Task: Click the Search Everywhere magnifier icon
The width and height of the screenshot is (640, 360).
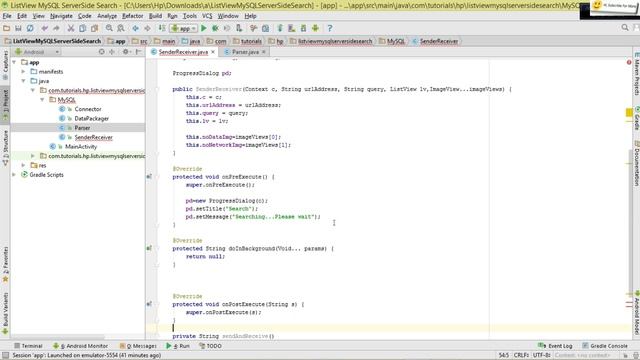Action: click(x=624, y=28)
